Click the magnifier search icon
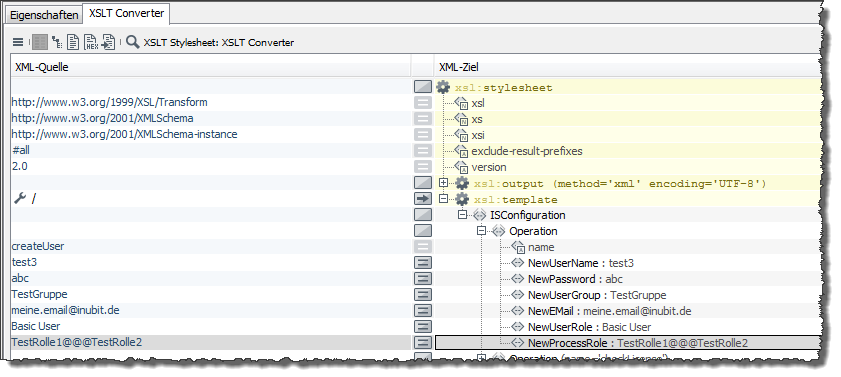 [x=133, y=42]
